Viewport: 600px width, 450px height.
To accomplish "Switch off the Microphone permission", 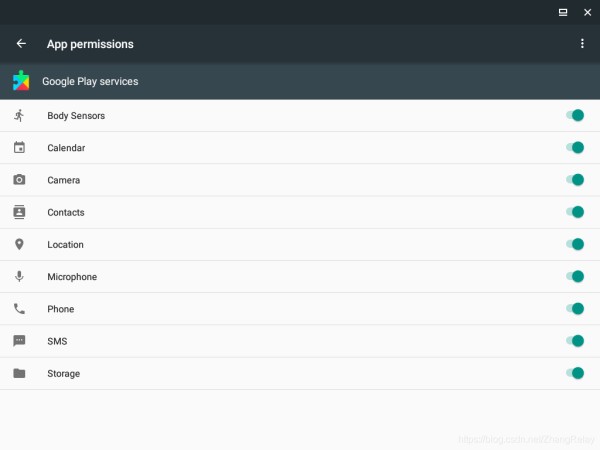I will pyautogui.click(x=575, y=276).
